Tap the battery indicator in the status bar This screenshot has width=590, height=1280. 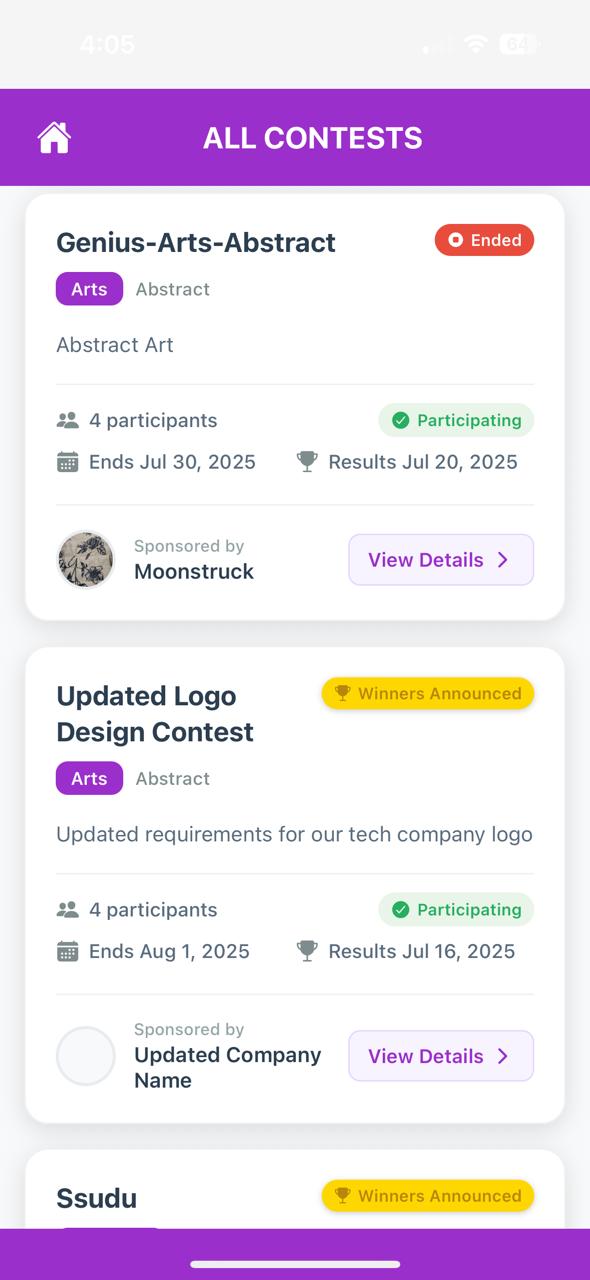coord(517,44)
